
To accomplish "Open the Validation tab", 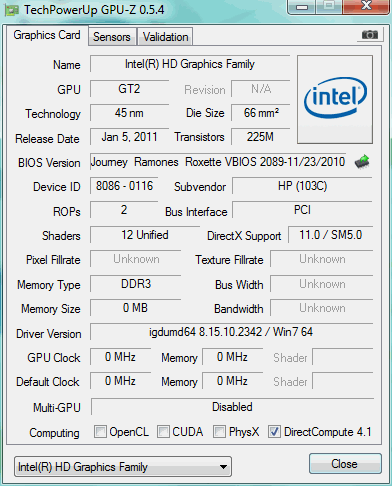I will (165, 37).
